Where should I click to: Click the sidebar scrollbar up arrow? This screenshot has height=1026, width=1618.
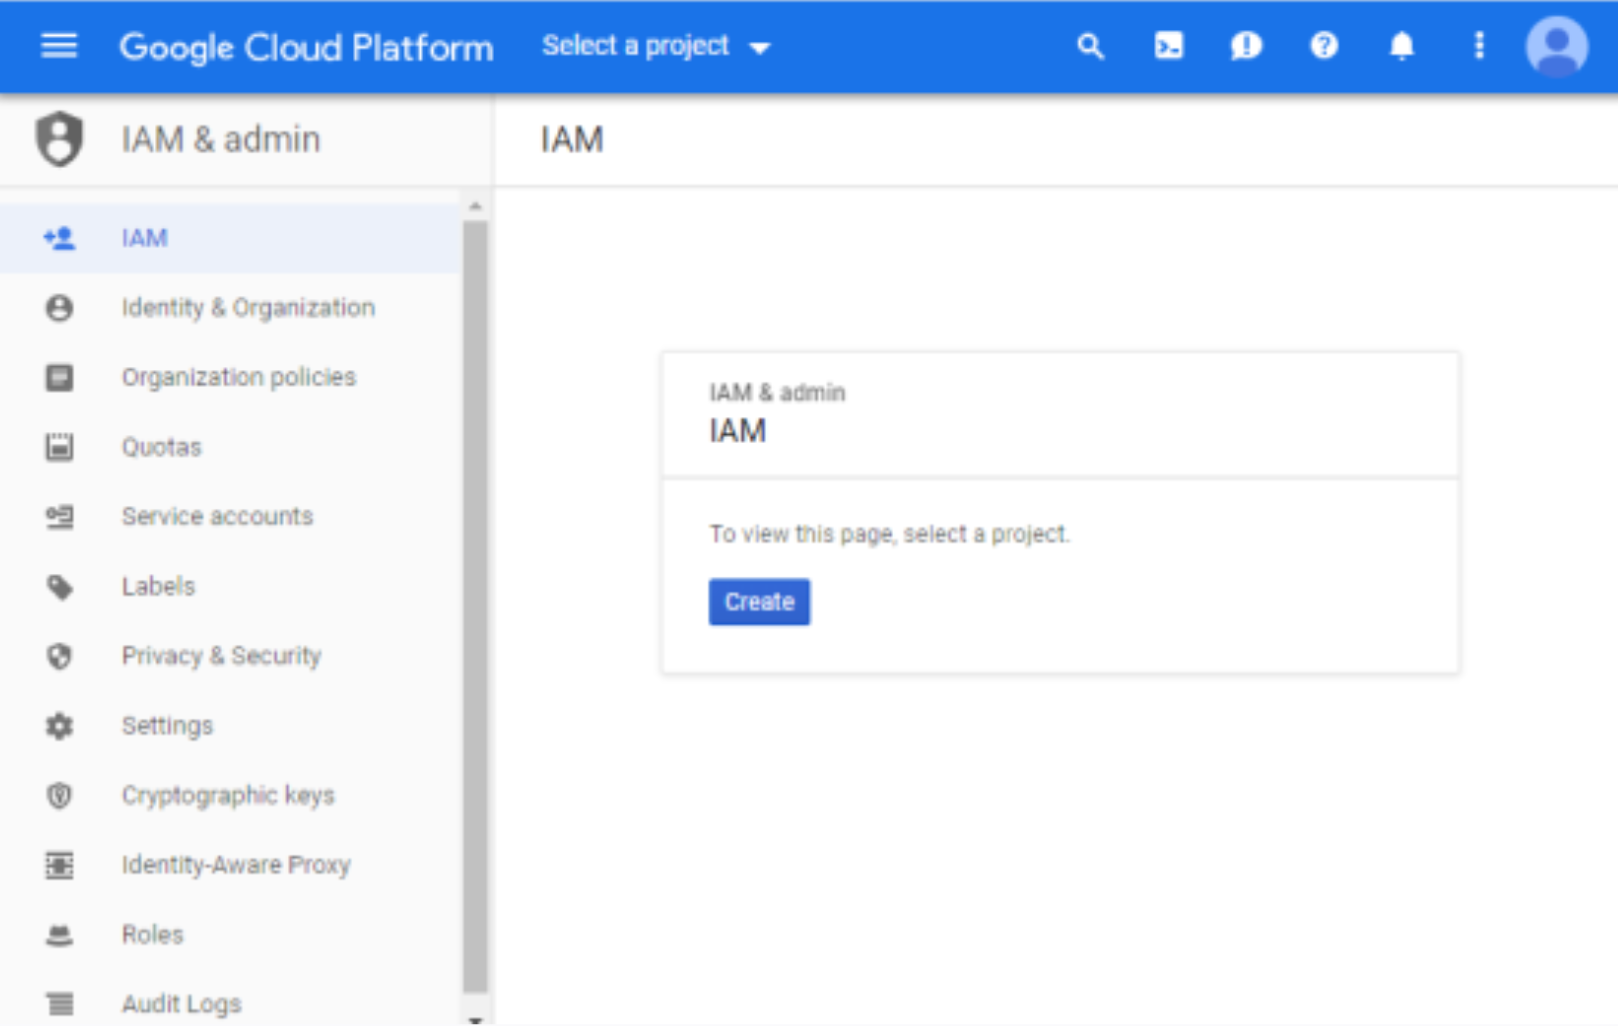475,206
